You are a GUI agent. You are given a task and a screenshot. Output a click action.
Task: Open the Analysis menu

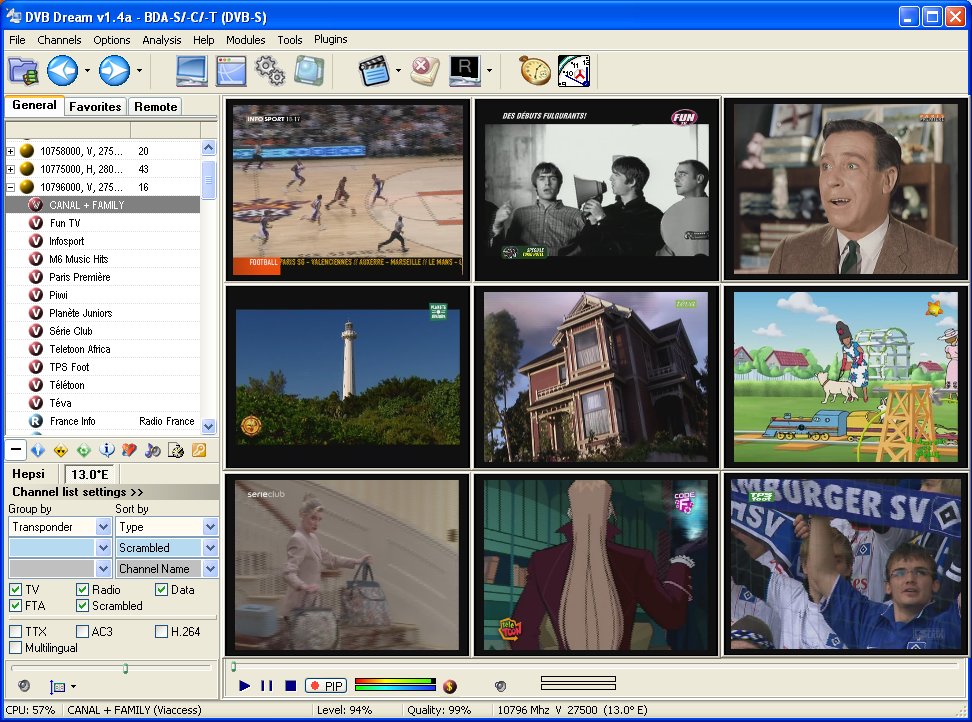[x=162, y=40]
